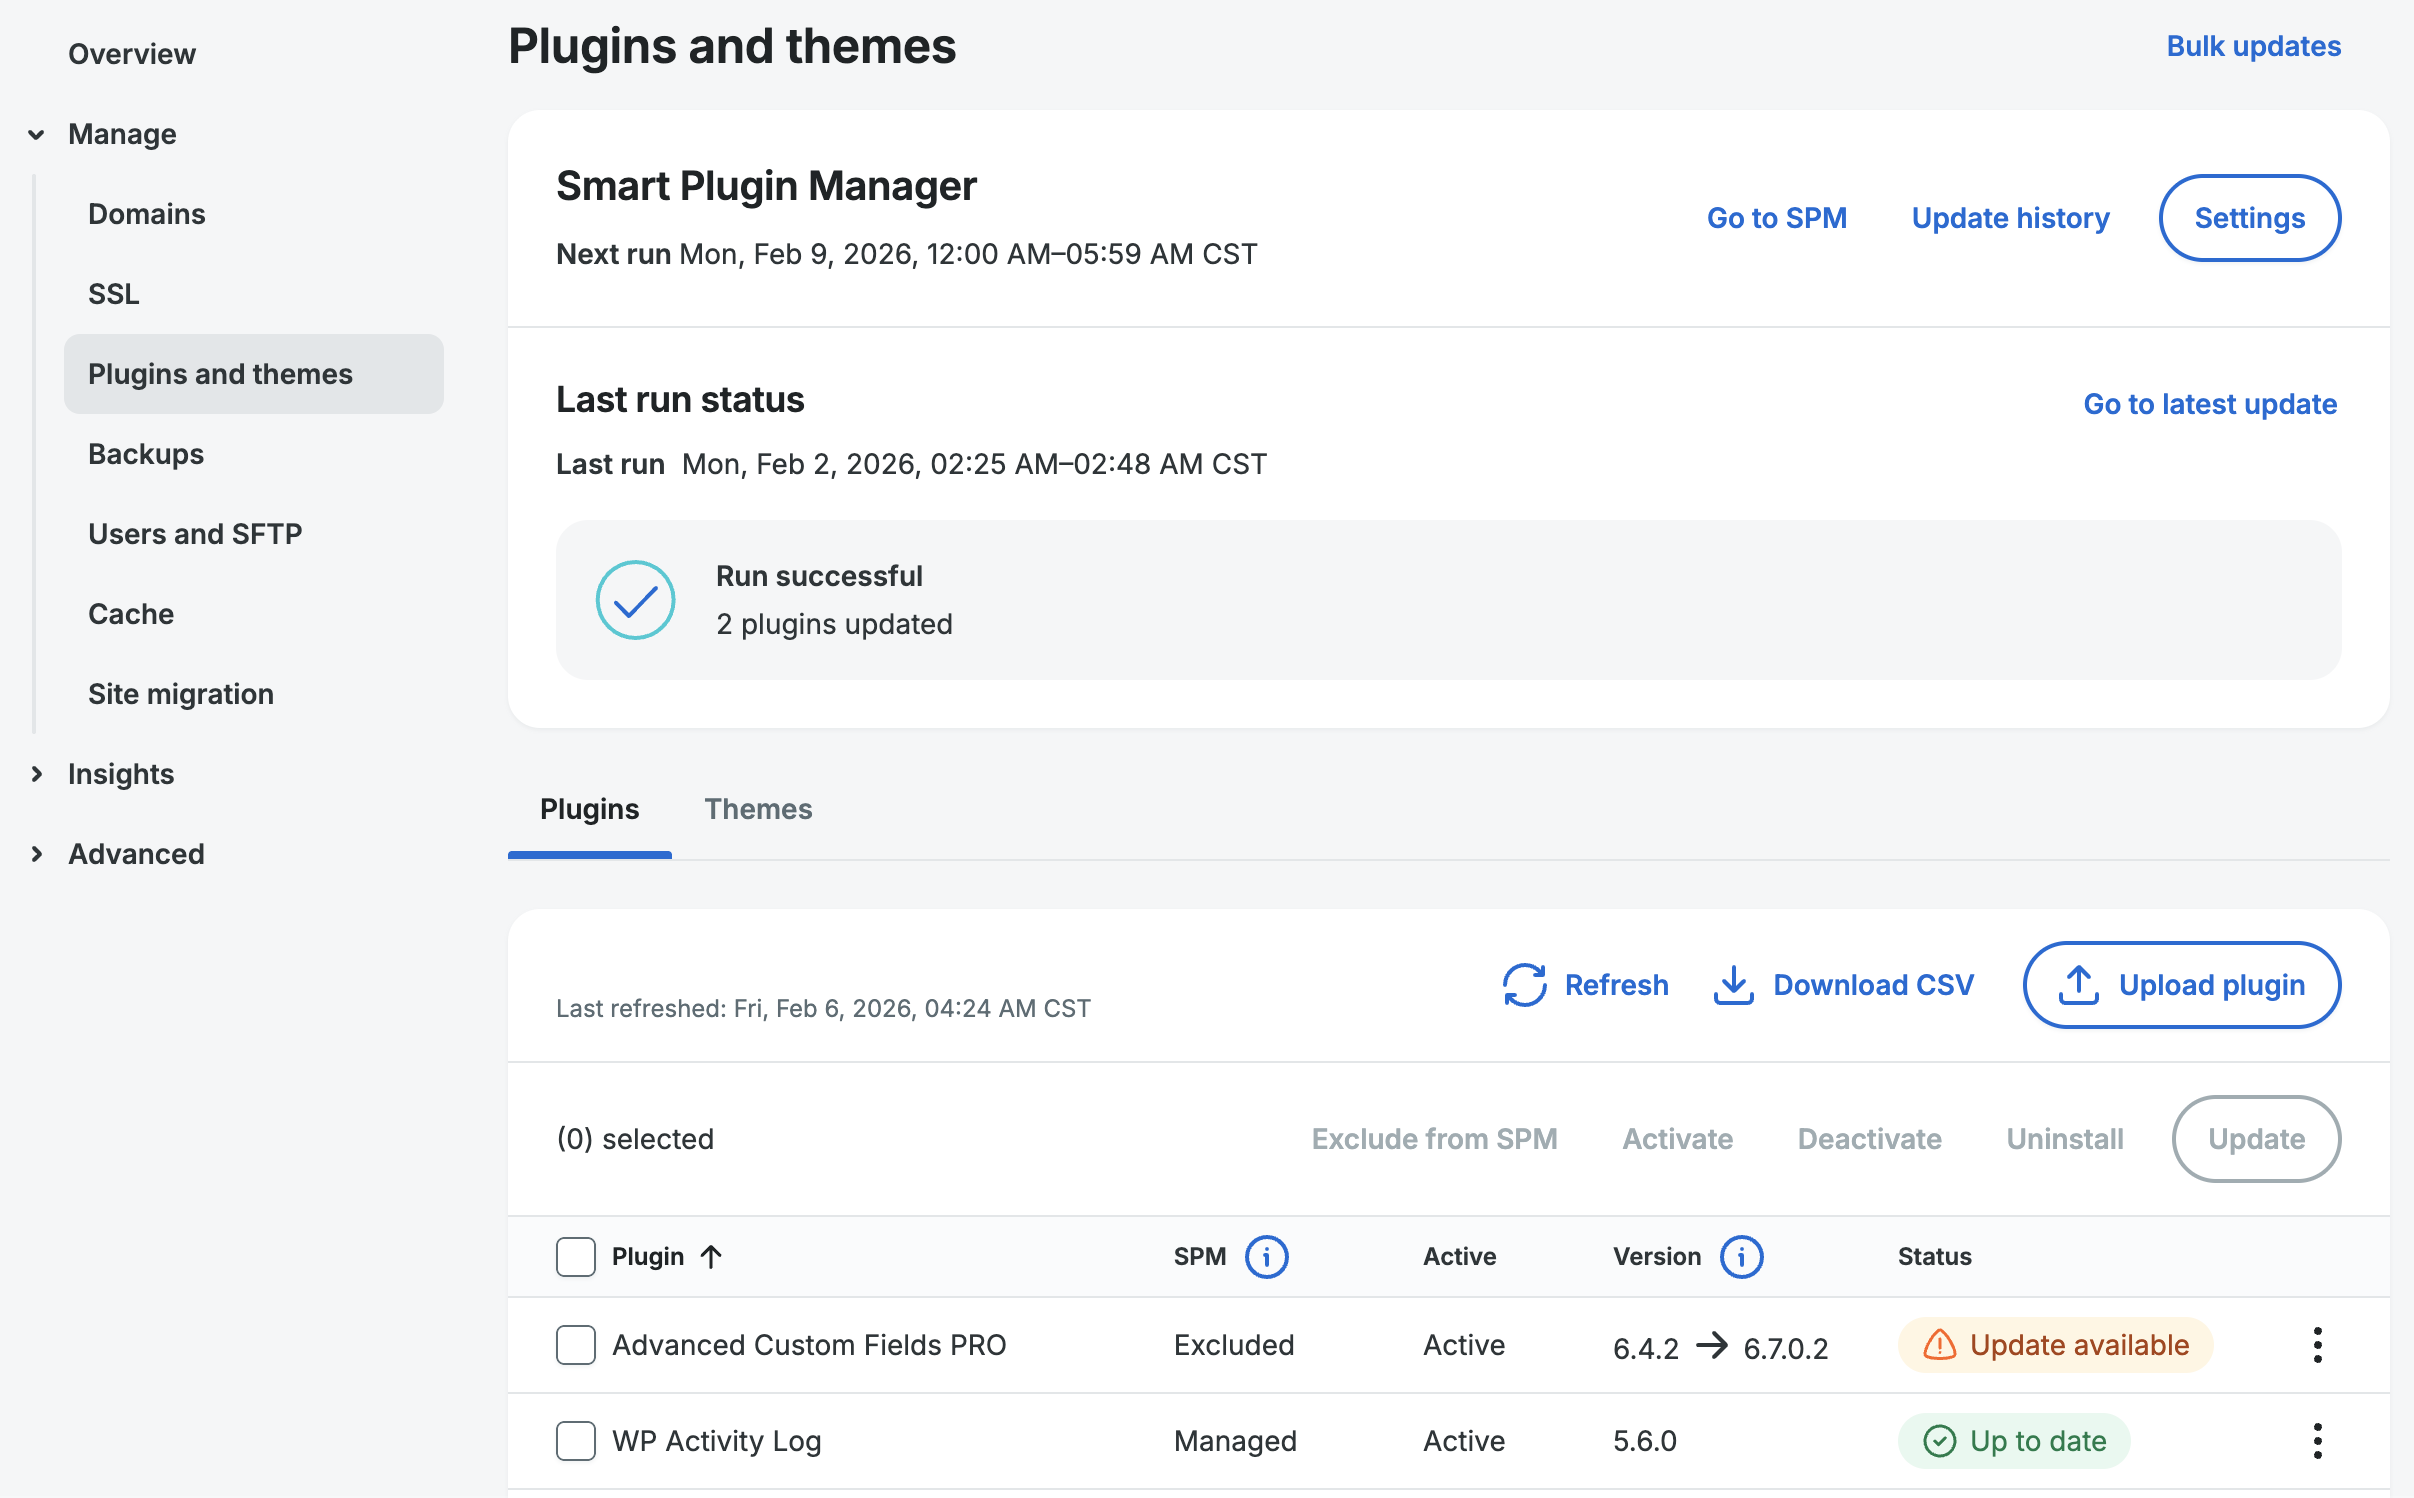Expand the Advanced sidebar section
This screenshot has width=2414, height=1498.
[x=37, y=854]
